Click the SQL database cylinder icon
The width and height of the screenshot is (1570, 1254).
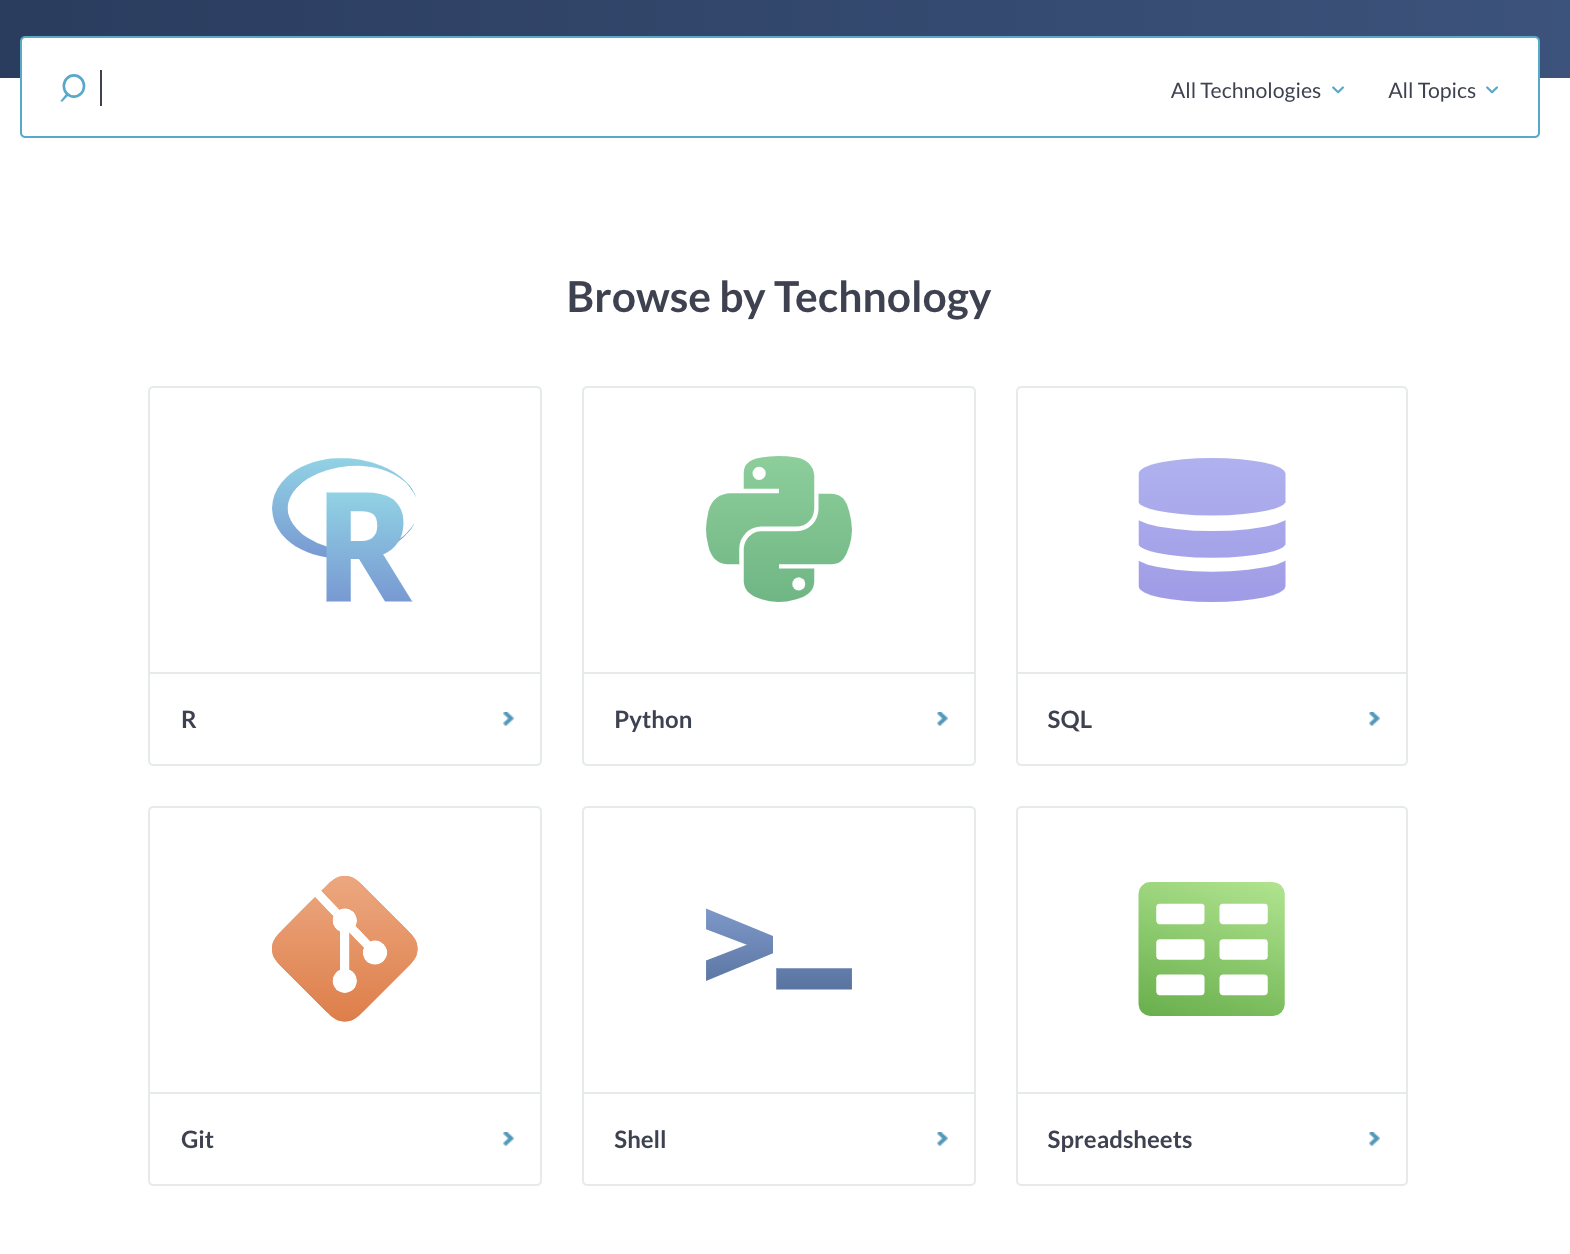[x=1212, y=530]
